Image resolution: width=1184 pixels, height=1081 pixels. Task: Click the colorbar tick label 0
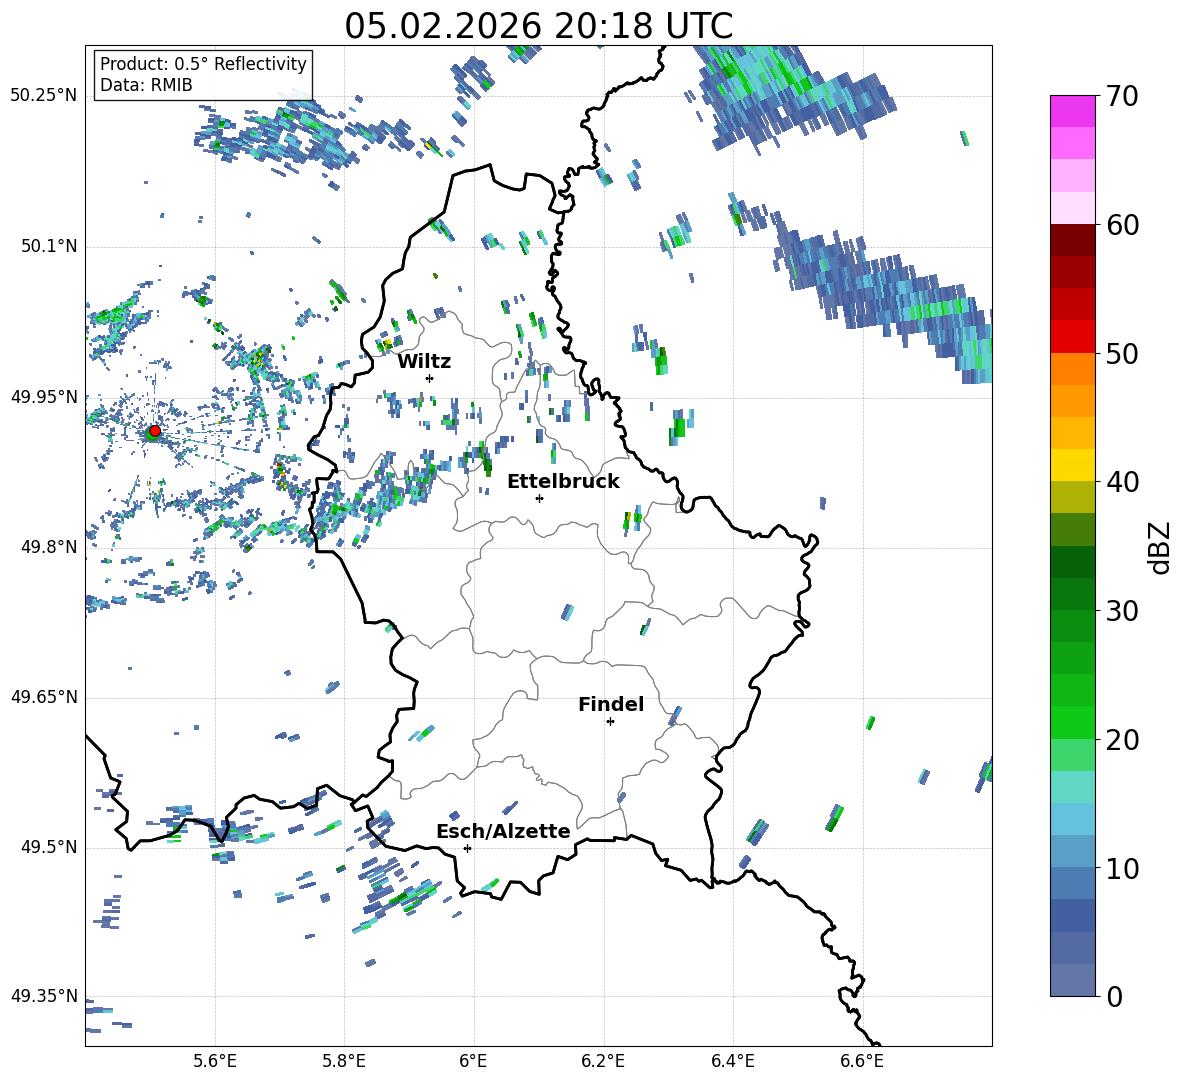click(1113, 997)
